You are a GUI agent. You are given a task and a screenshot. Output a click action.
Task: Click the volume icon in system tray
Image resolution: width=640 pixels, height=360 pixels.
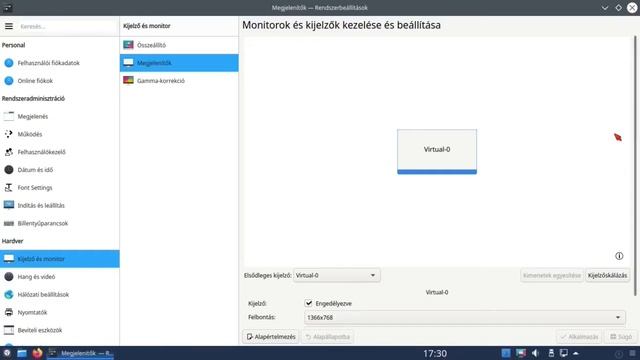(x=536, y=353)
